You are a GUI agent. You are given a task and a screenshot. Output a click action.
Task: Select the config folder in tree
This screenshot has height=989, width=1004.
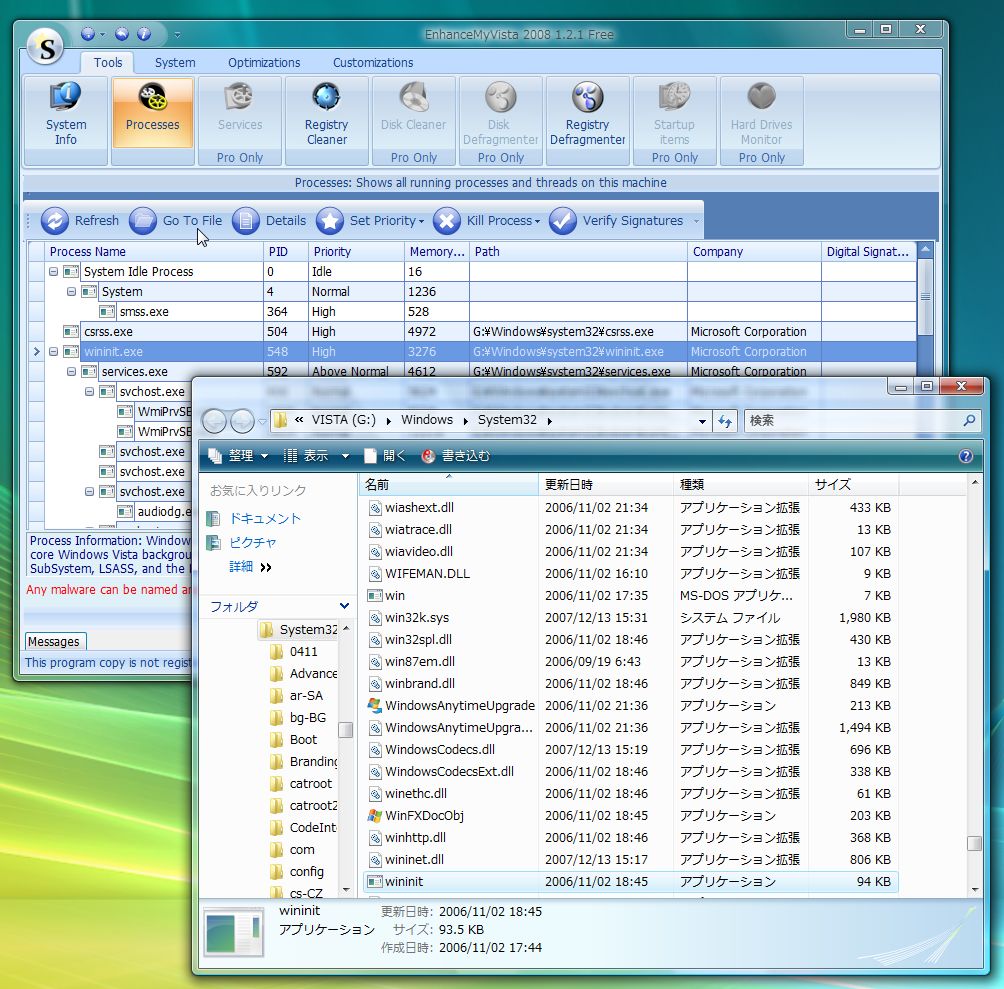(x=297, y=872)
